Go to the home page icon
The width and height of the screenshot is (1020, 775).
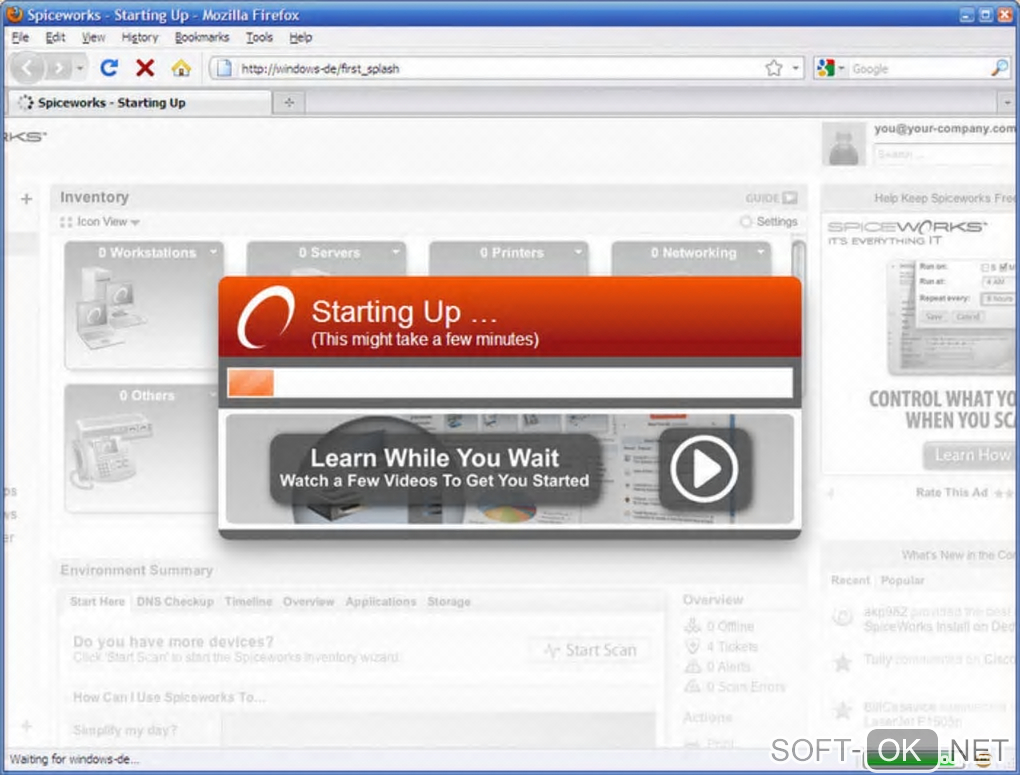point(181,68)
